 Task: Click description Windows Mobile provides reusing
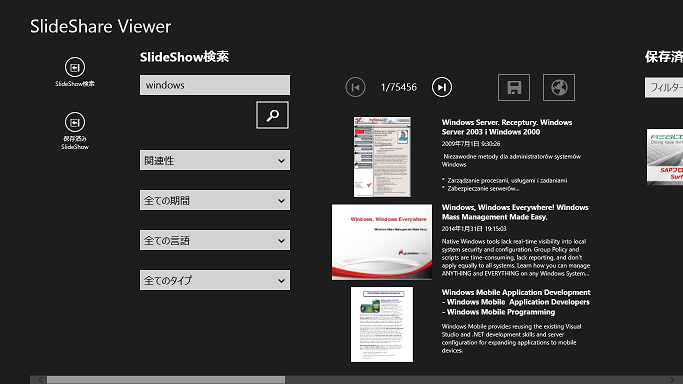click(511, 338)
